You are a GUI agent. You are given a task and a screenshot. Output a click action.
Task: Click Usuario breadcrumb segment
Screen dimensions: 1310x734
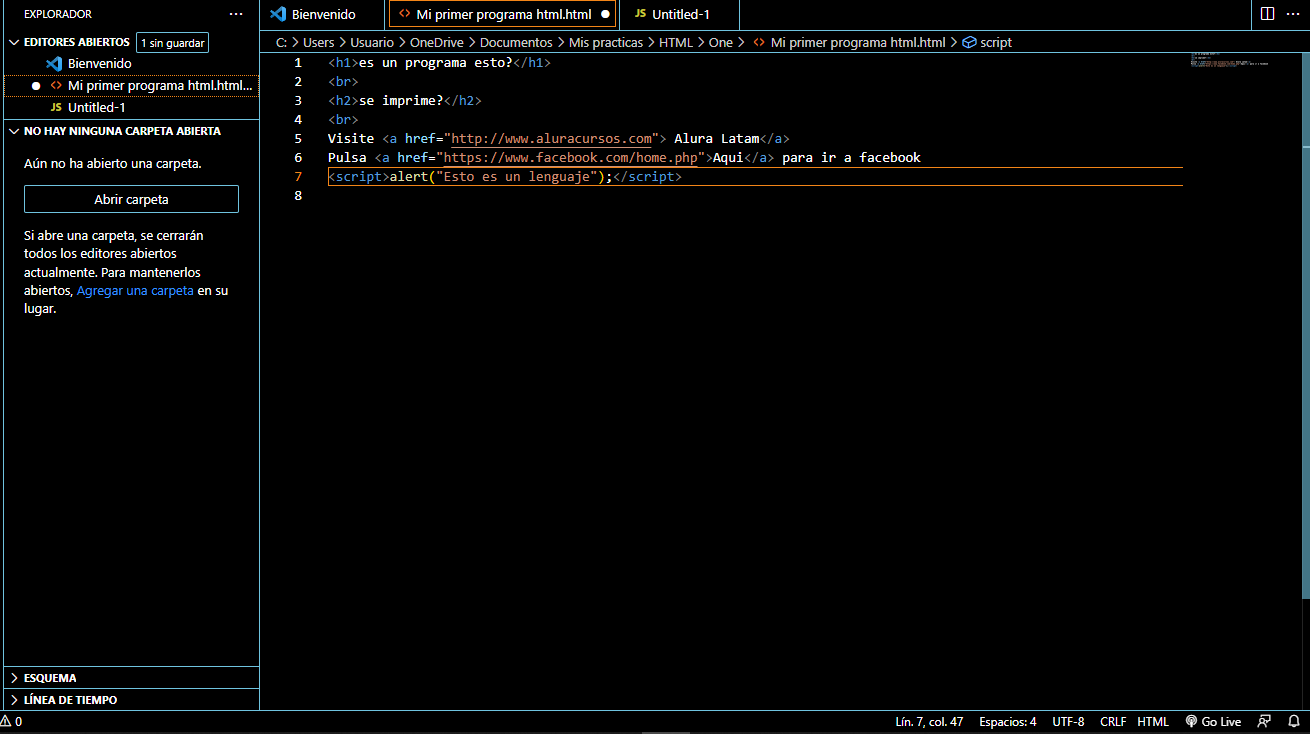[x=372, y=43]
